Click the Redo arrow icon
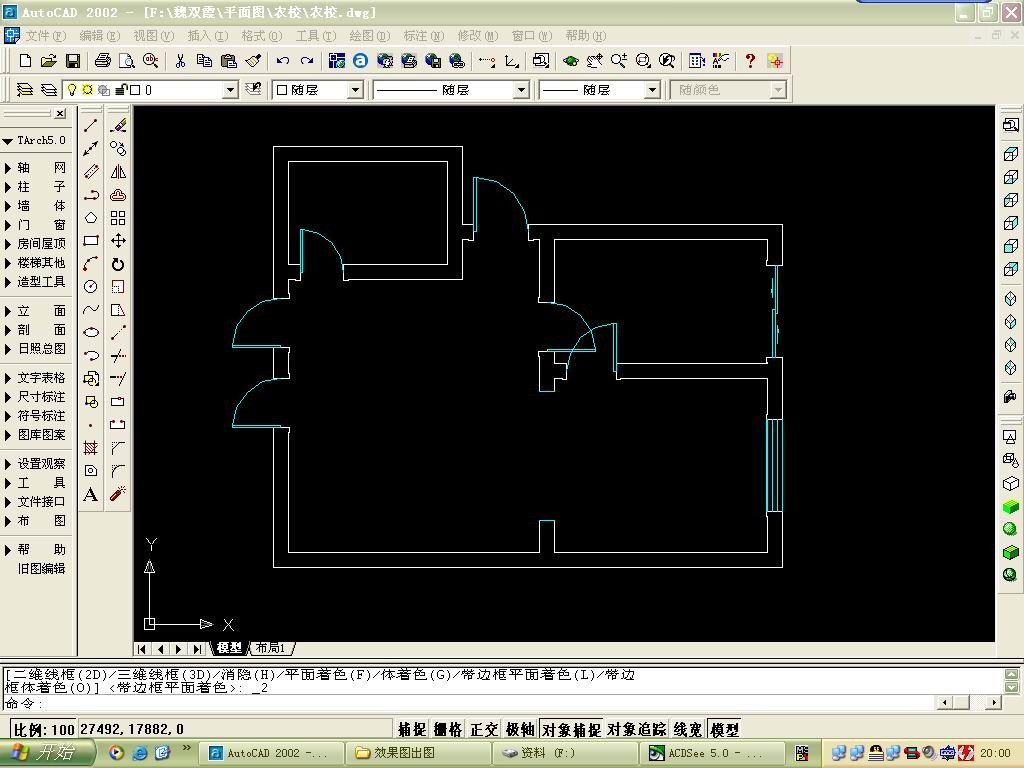Screen dimensions: 1024x768 coord(306,61)
